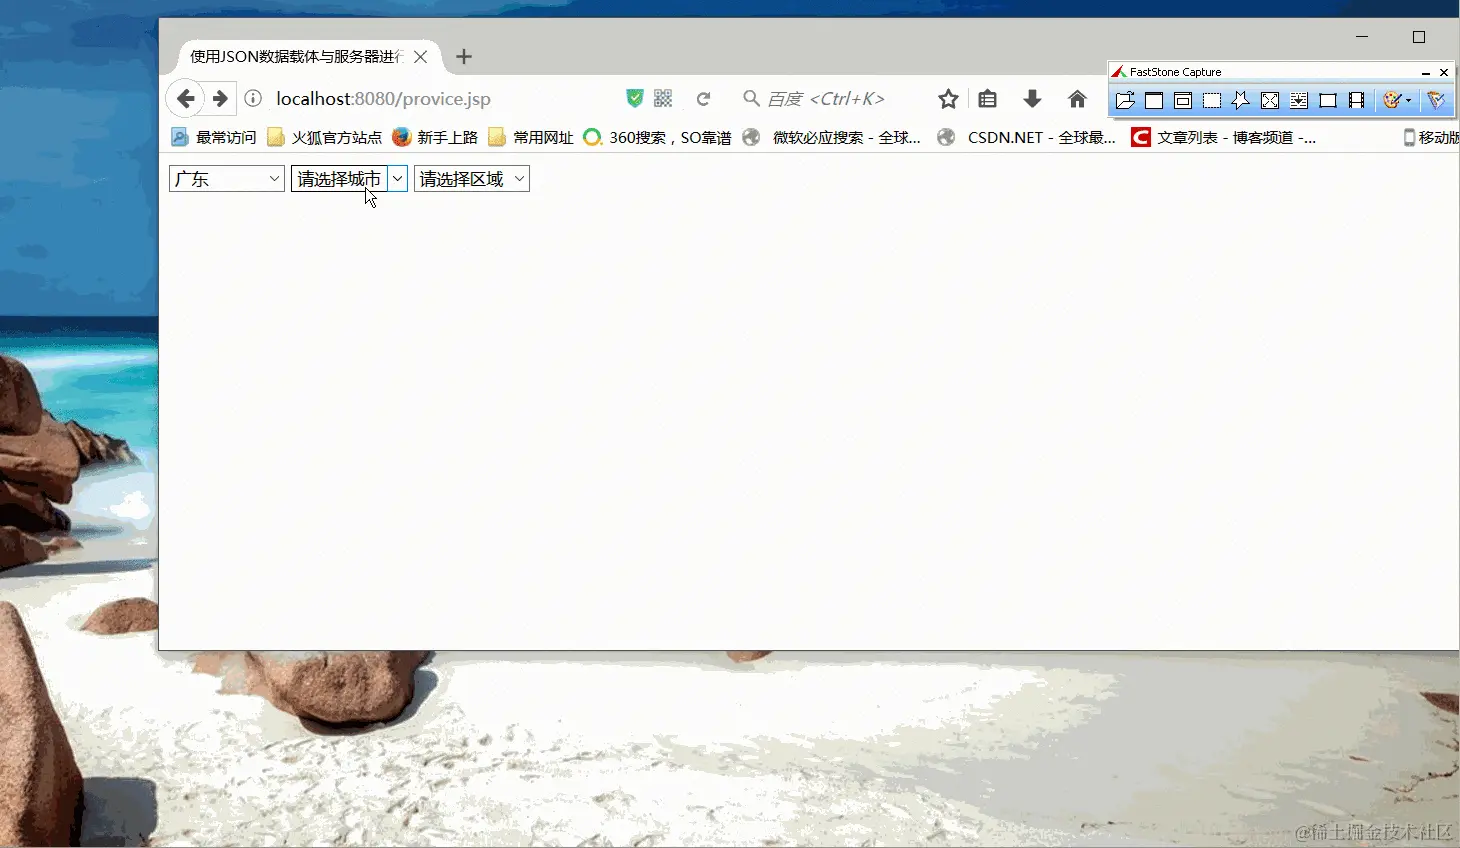The image size is (1460, 848).
Task: Capture freehand region star icon
Action: coord(1241,100)
